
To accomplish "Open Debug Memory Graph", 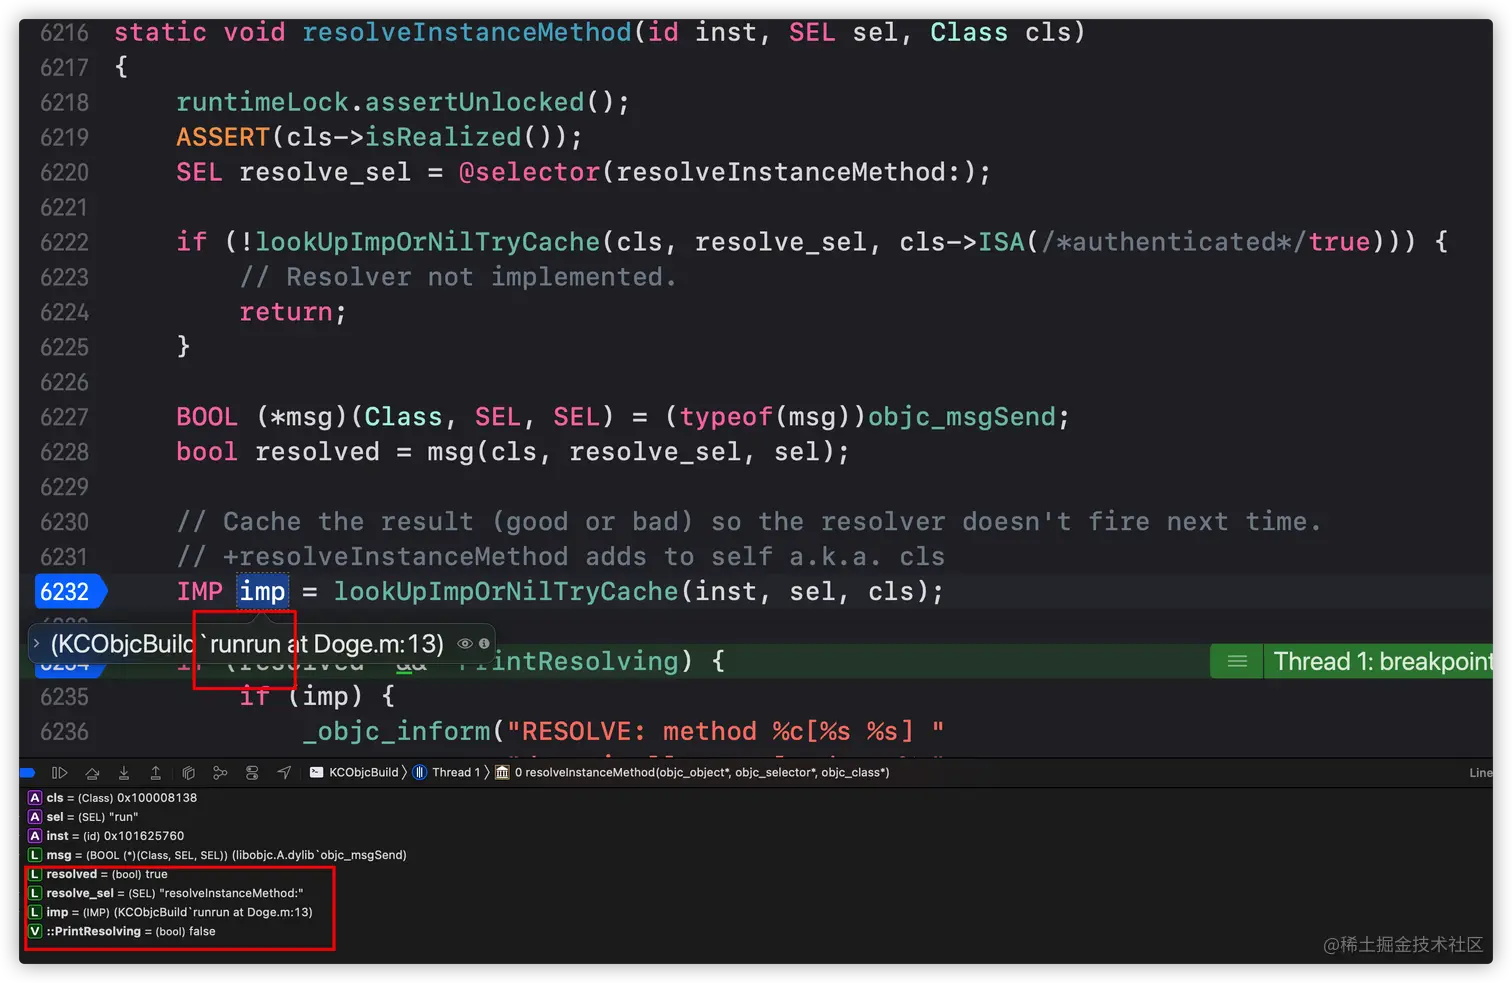I will coord(220,772).
